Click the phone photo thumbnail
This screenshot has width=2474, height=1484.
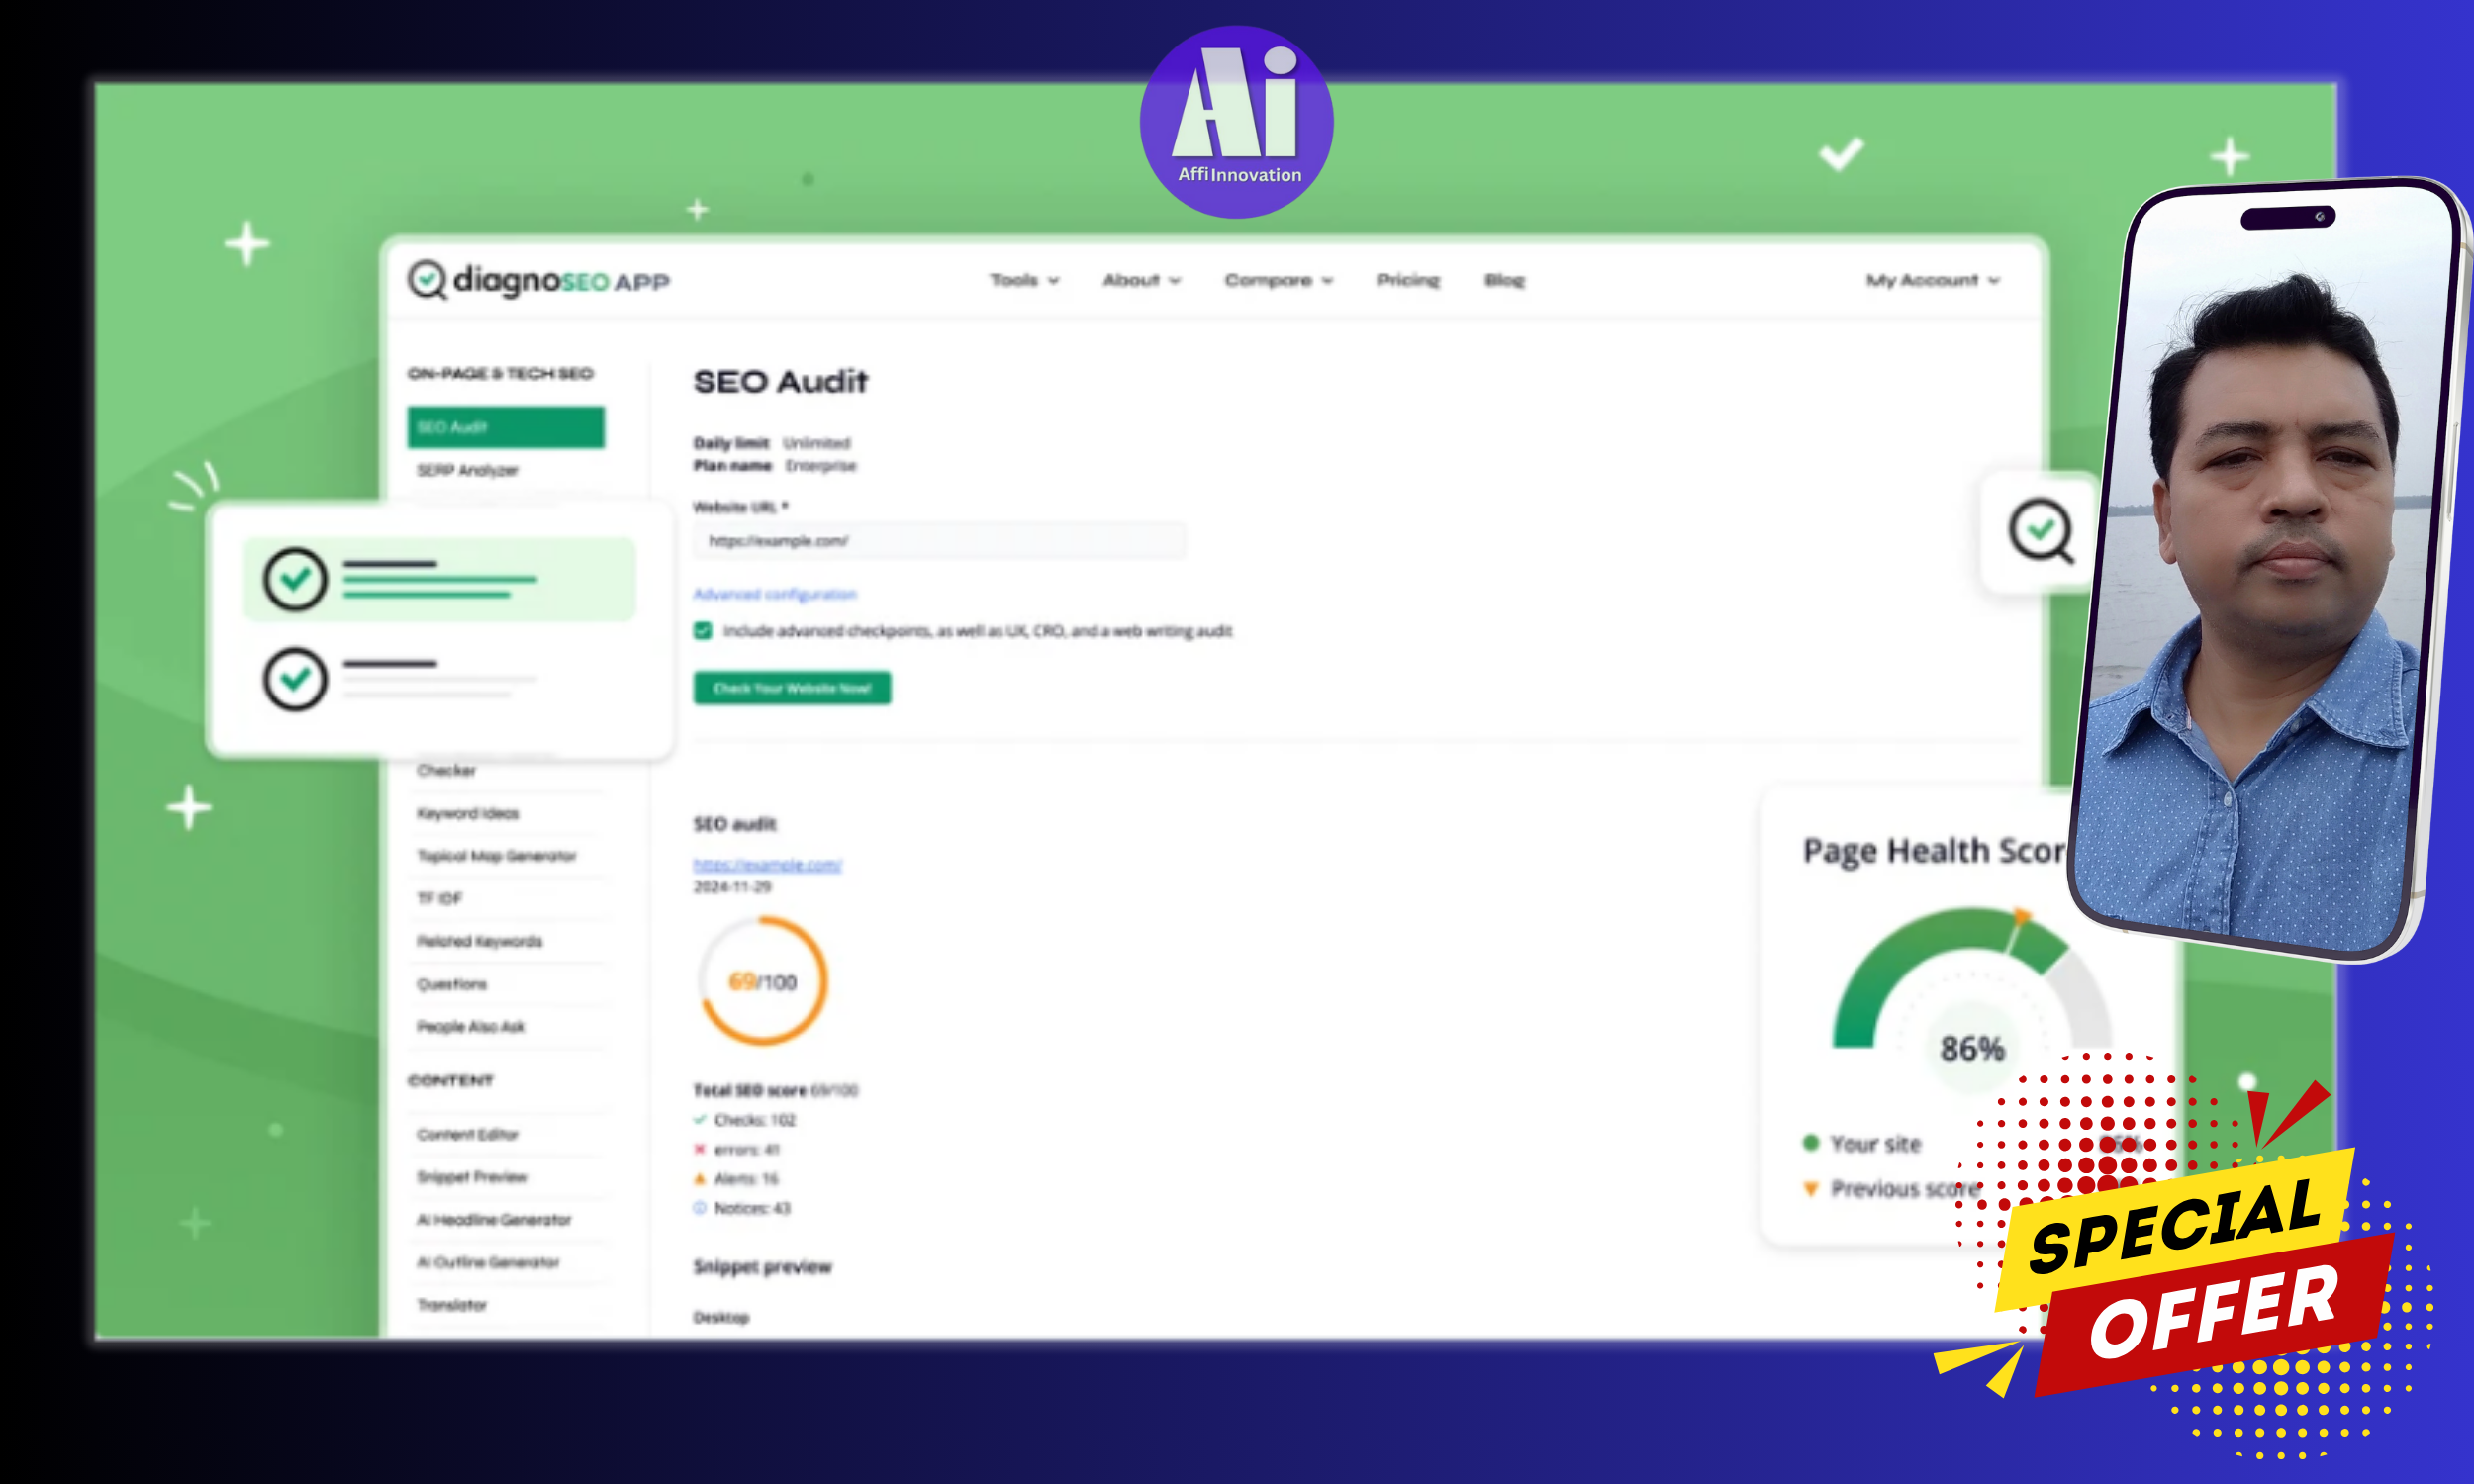2268,570
